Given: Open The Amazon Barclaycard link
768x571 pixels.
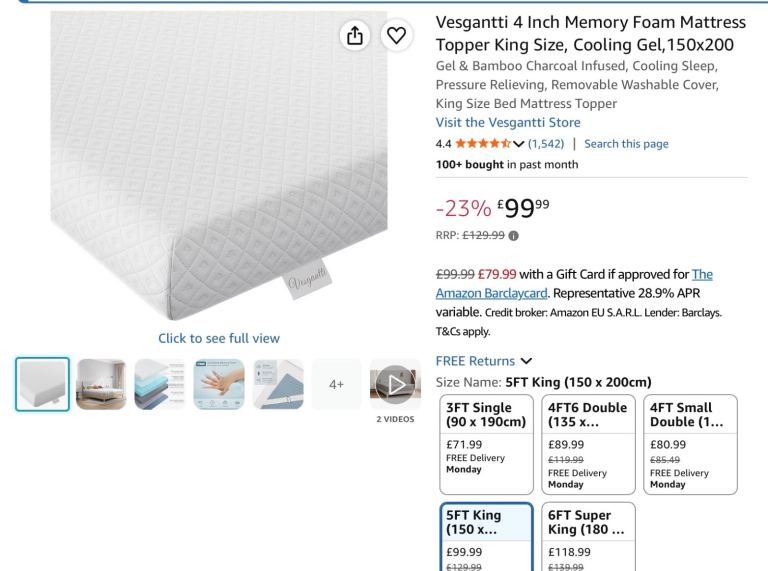Looking at the screenshot, I should pyautogui.click(x=574, y=284).
